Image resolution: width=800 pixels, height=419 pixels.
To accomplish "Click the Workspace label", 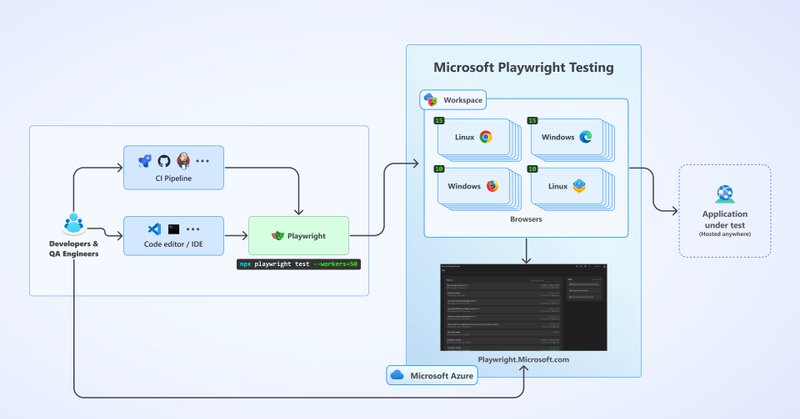I will tap(463, 100).
